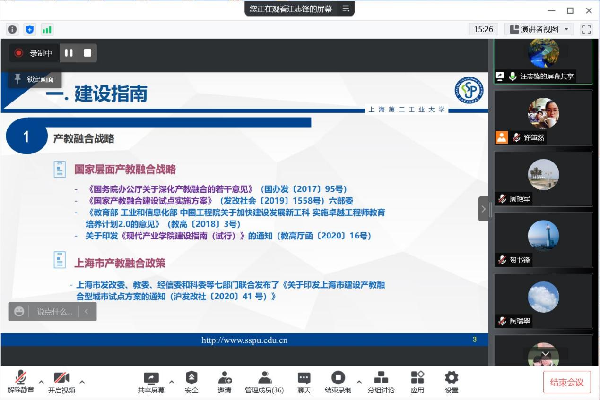Screen dimensions: 600x400
Task: Click the unmute microphone icon
Action: coord(18,378)
